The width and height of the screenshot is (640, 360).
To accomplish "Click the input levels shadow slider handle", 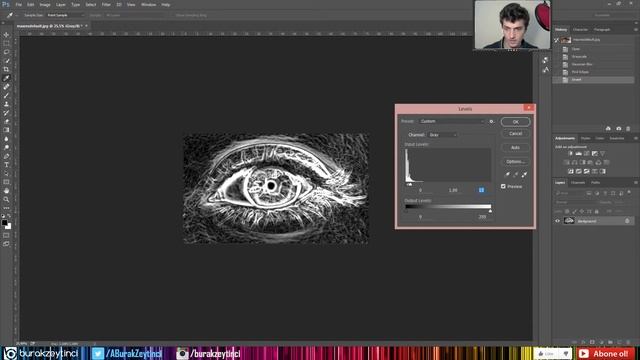I will click(408, 184).
